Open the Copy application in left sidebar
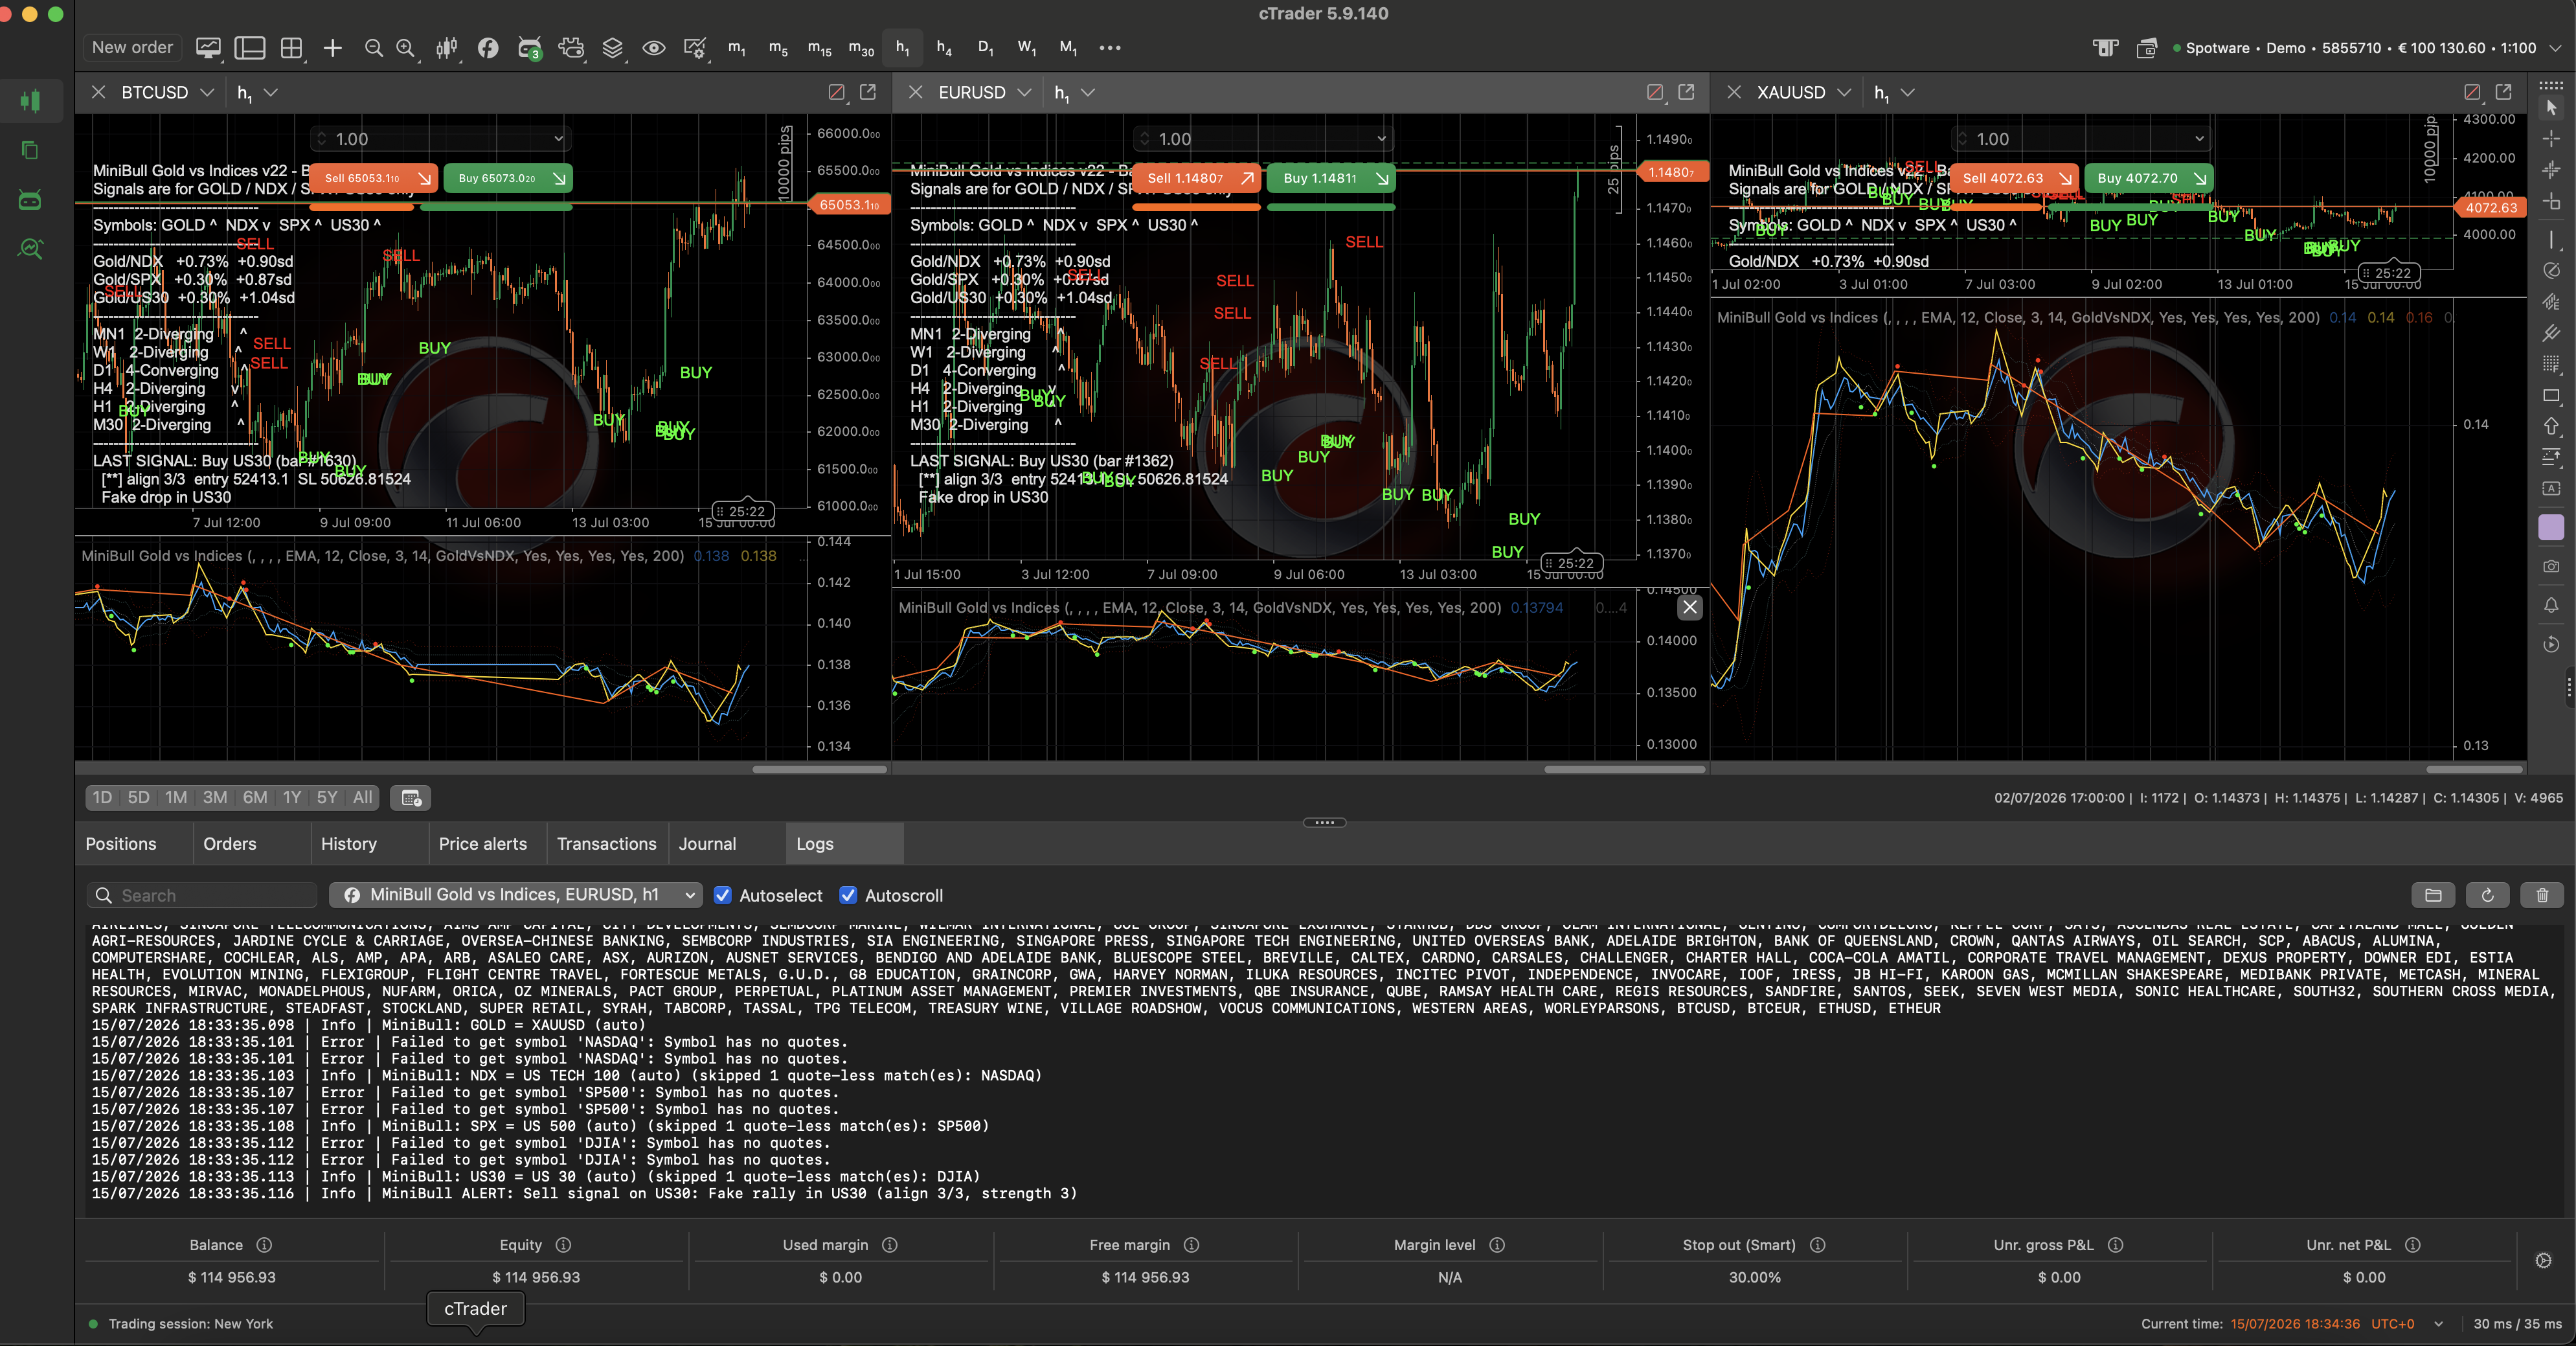2576x1346 pixels. (31, 150)
